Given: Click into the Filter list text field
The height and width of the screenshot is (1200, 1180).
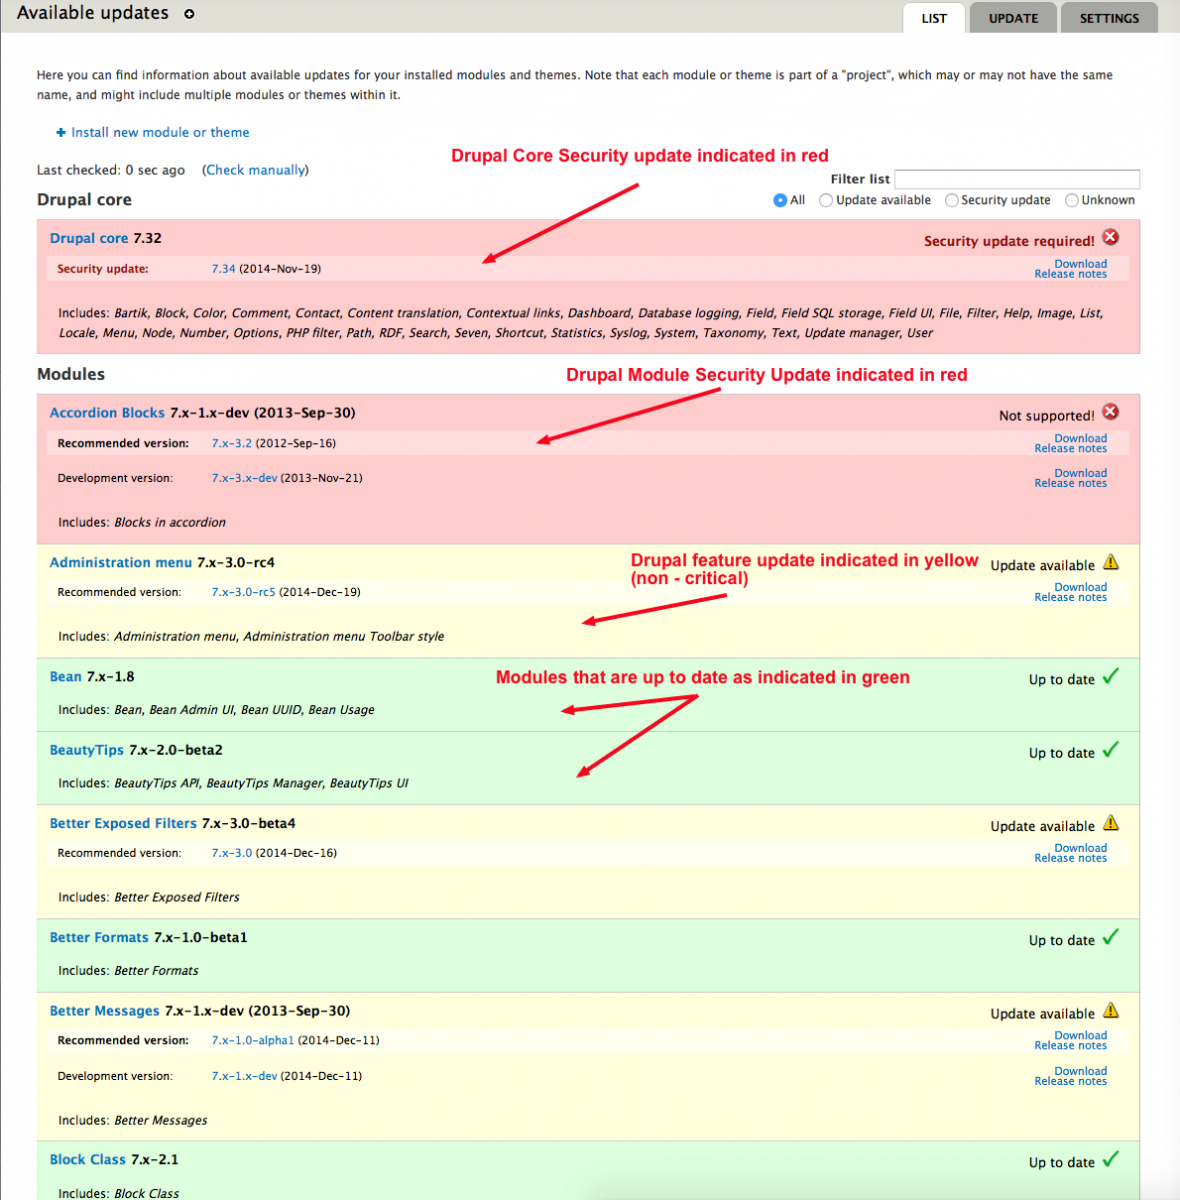Looking at the screenshot, I should [1017, 179].
